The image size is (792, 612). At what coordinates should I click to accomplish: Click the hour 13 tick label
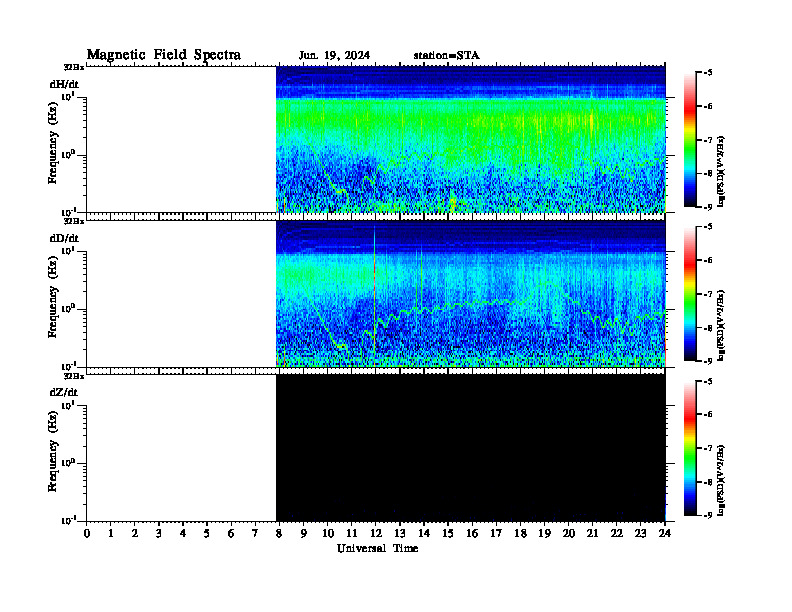(400, 534)
